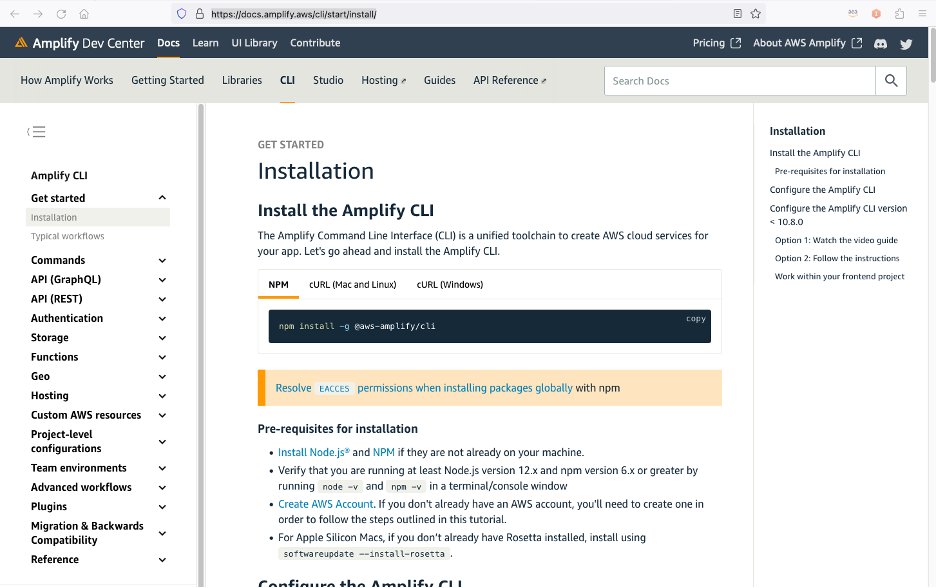Open the Create AWS Account link

coord(325,504)
